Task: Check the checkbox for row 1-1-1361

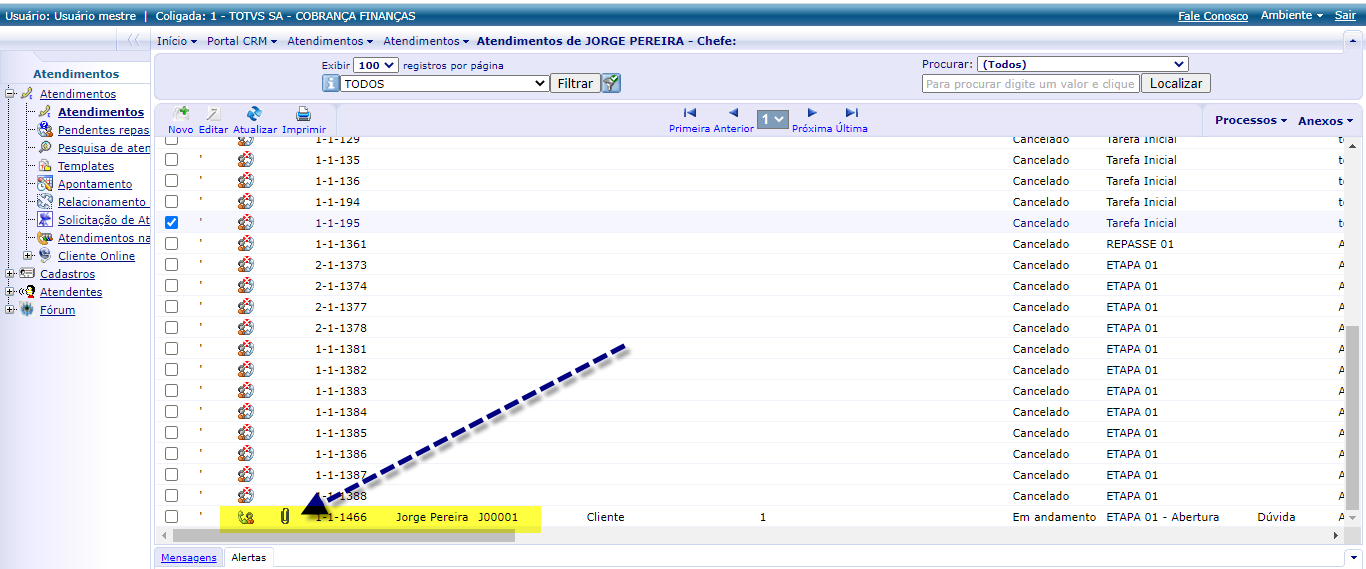Action: [171, 244]
